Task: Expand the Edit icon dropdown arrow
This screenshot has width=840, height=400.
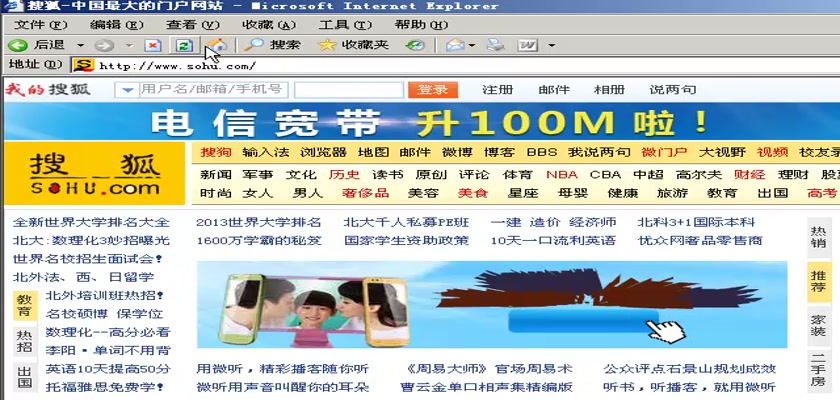Action: click(x=551, y=46)
